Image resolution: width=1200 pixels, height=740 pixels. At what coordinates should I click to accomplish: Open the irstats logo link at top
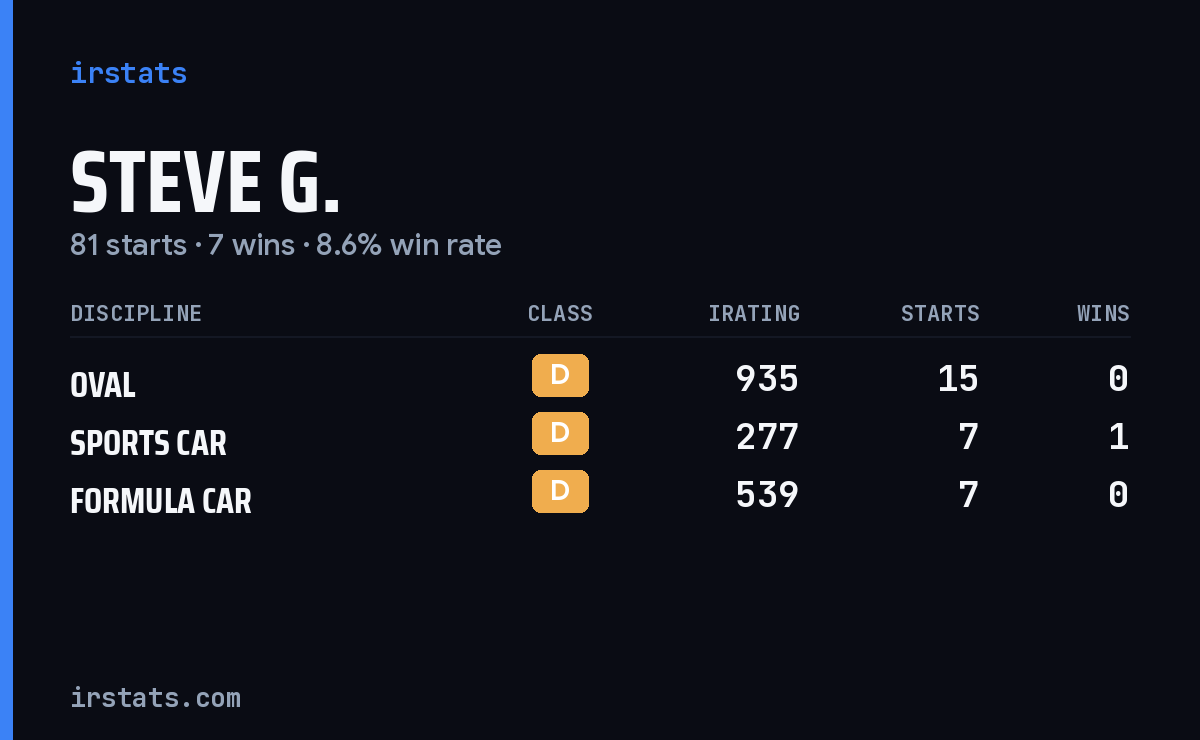129,73
